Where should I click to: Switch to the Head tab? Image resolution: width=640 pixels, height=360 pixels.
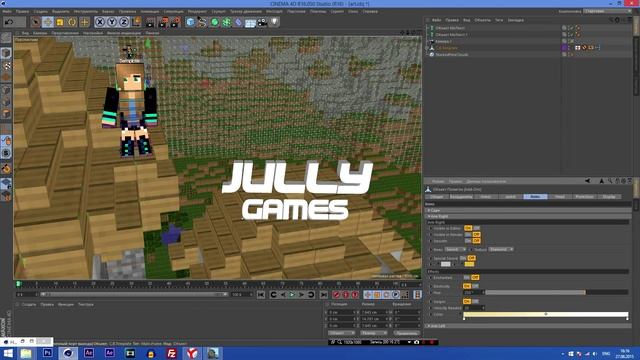click(x=560, y=197)
